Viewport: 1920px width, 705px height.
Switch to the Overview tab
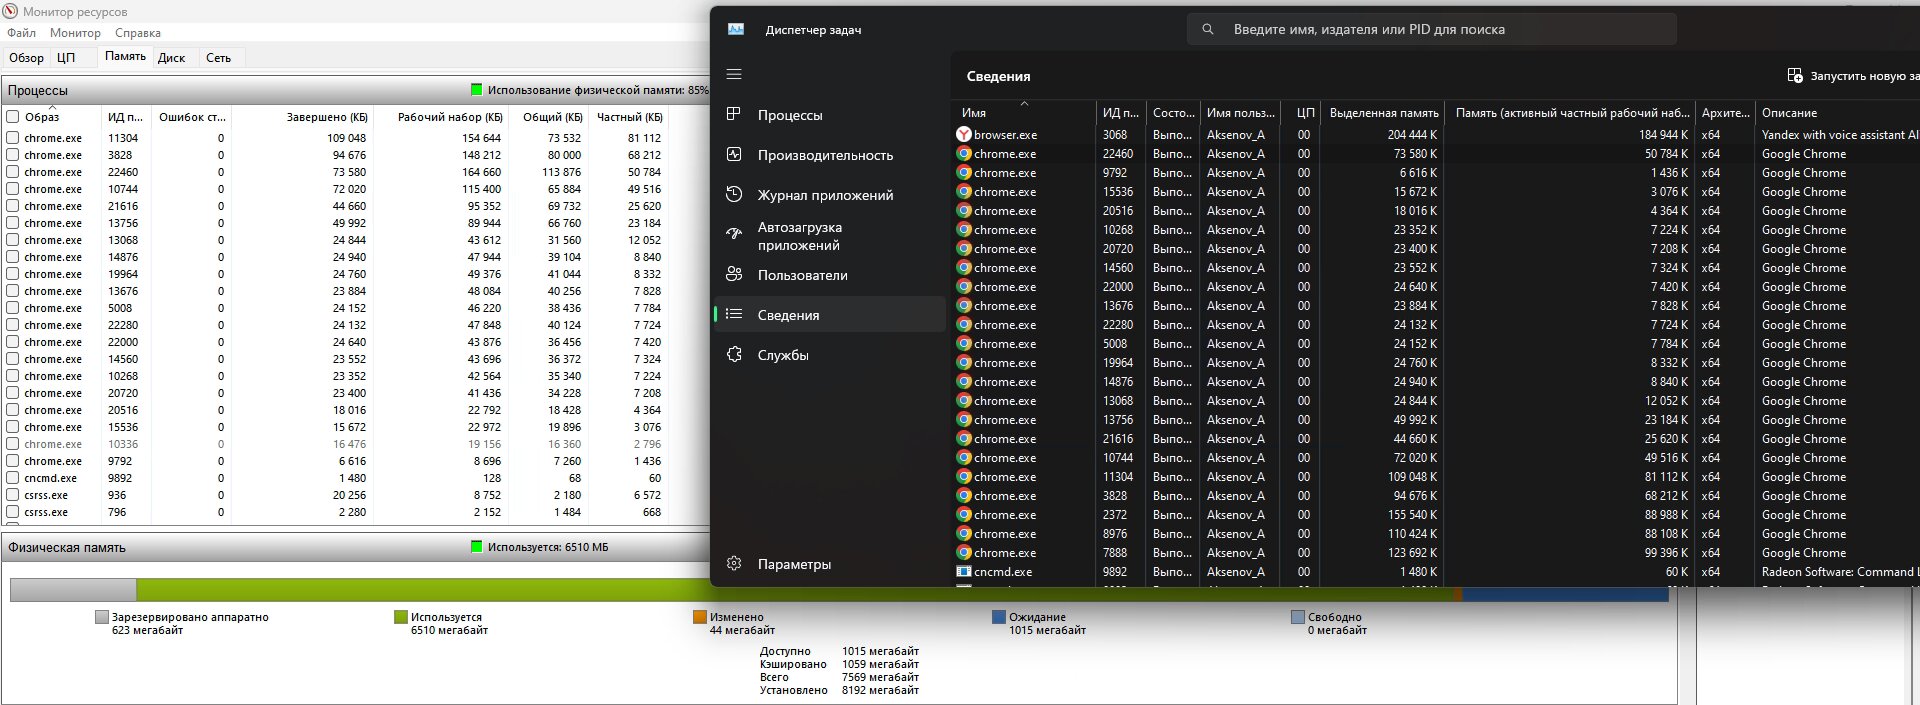26,57
